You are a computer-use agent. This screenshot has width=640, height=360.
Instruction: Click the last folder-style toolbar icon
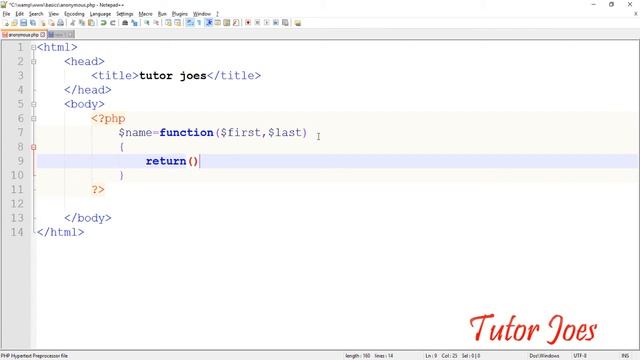click(x=298, y=23)
